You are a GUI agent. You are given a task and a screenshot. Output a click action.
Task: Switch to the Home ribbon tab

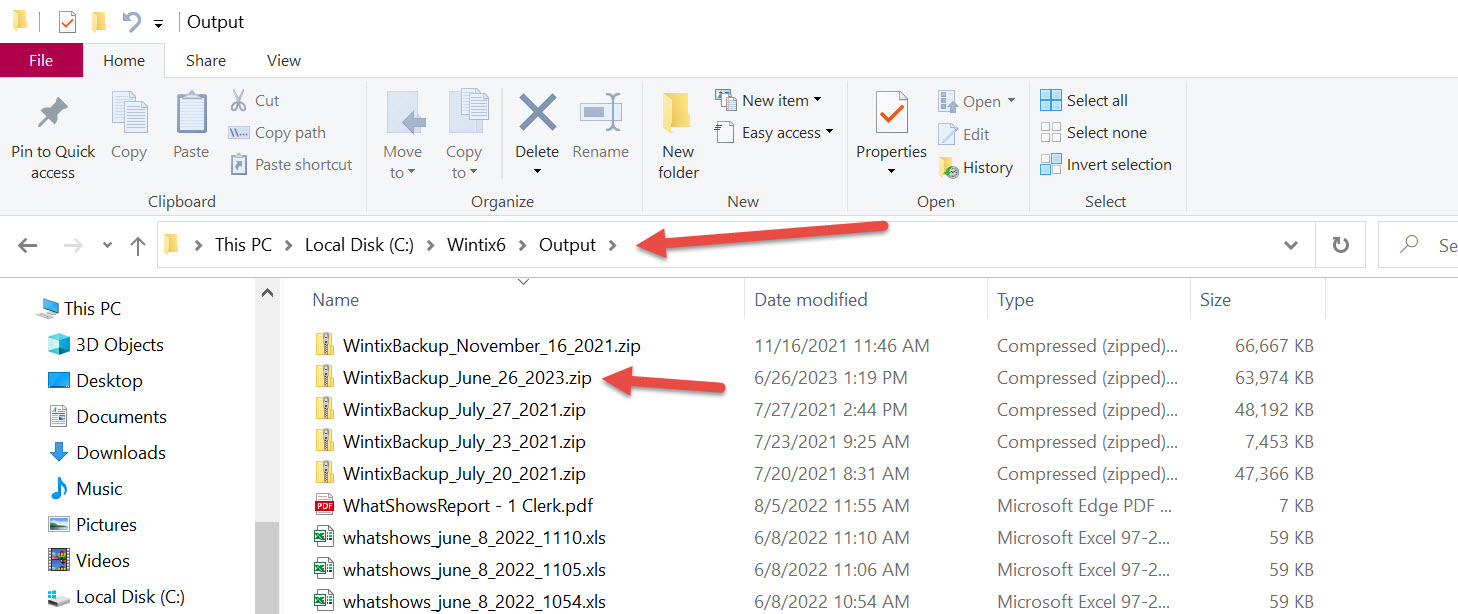tap(124, 60)
